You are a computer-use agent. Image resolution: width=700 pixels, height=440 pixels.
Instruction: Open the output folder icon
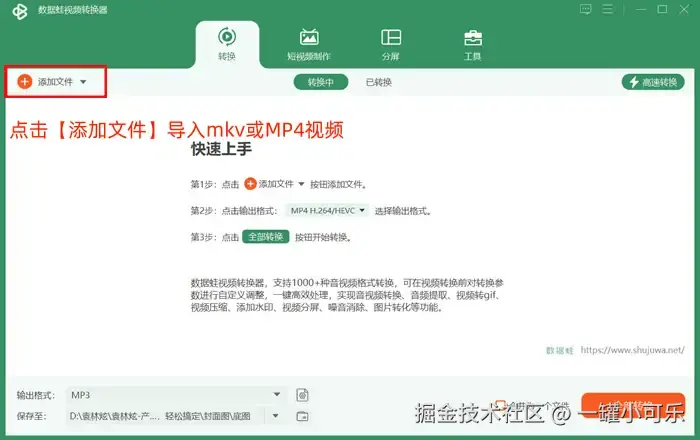(x=302, y=416)
